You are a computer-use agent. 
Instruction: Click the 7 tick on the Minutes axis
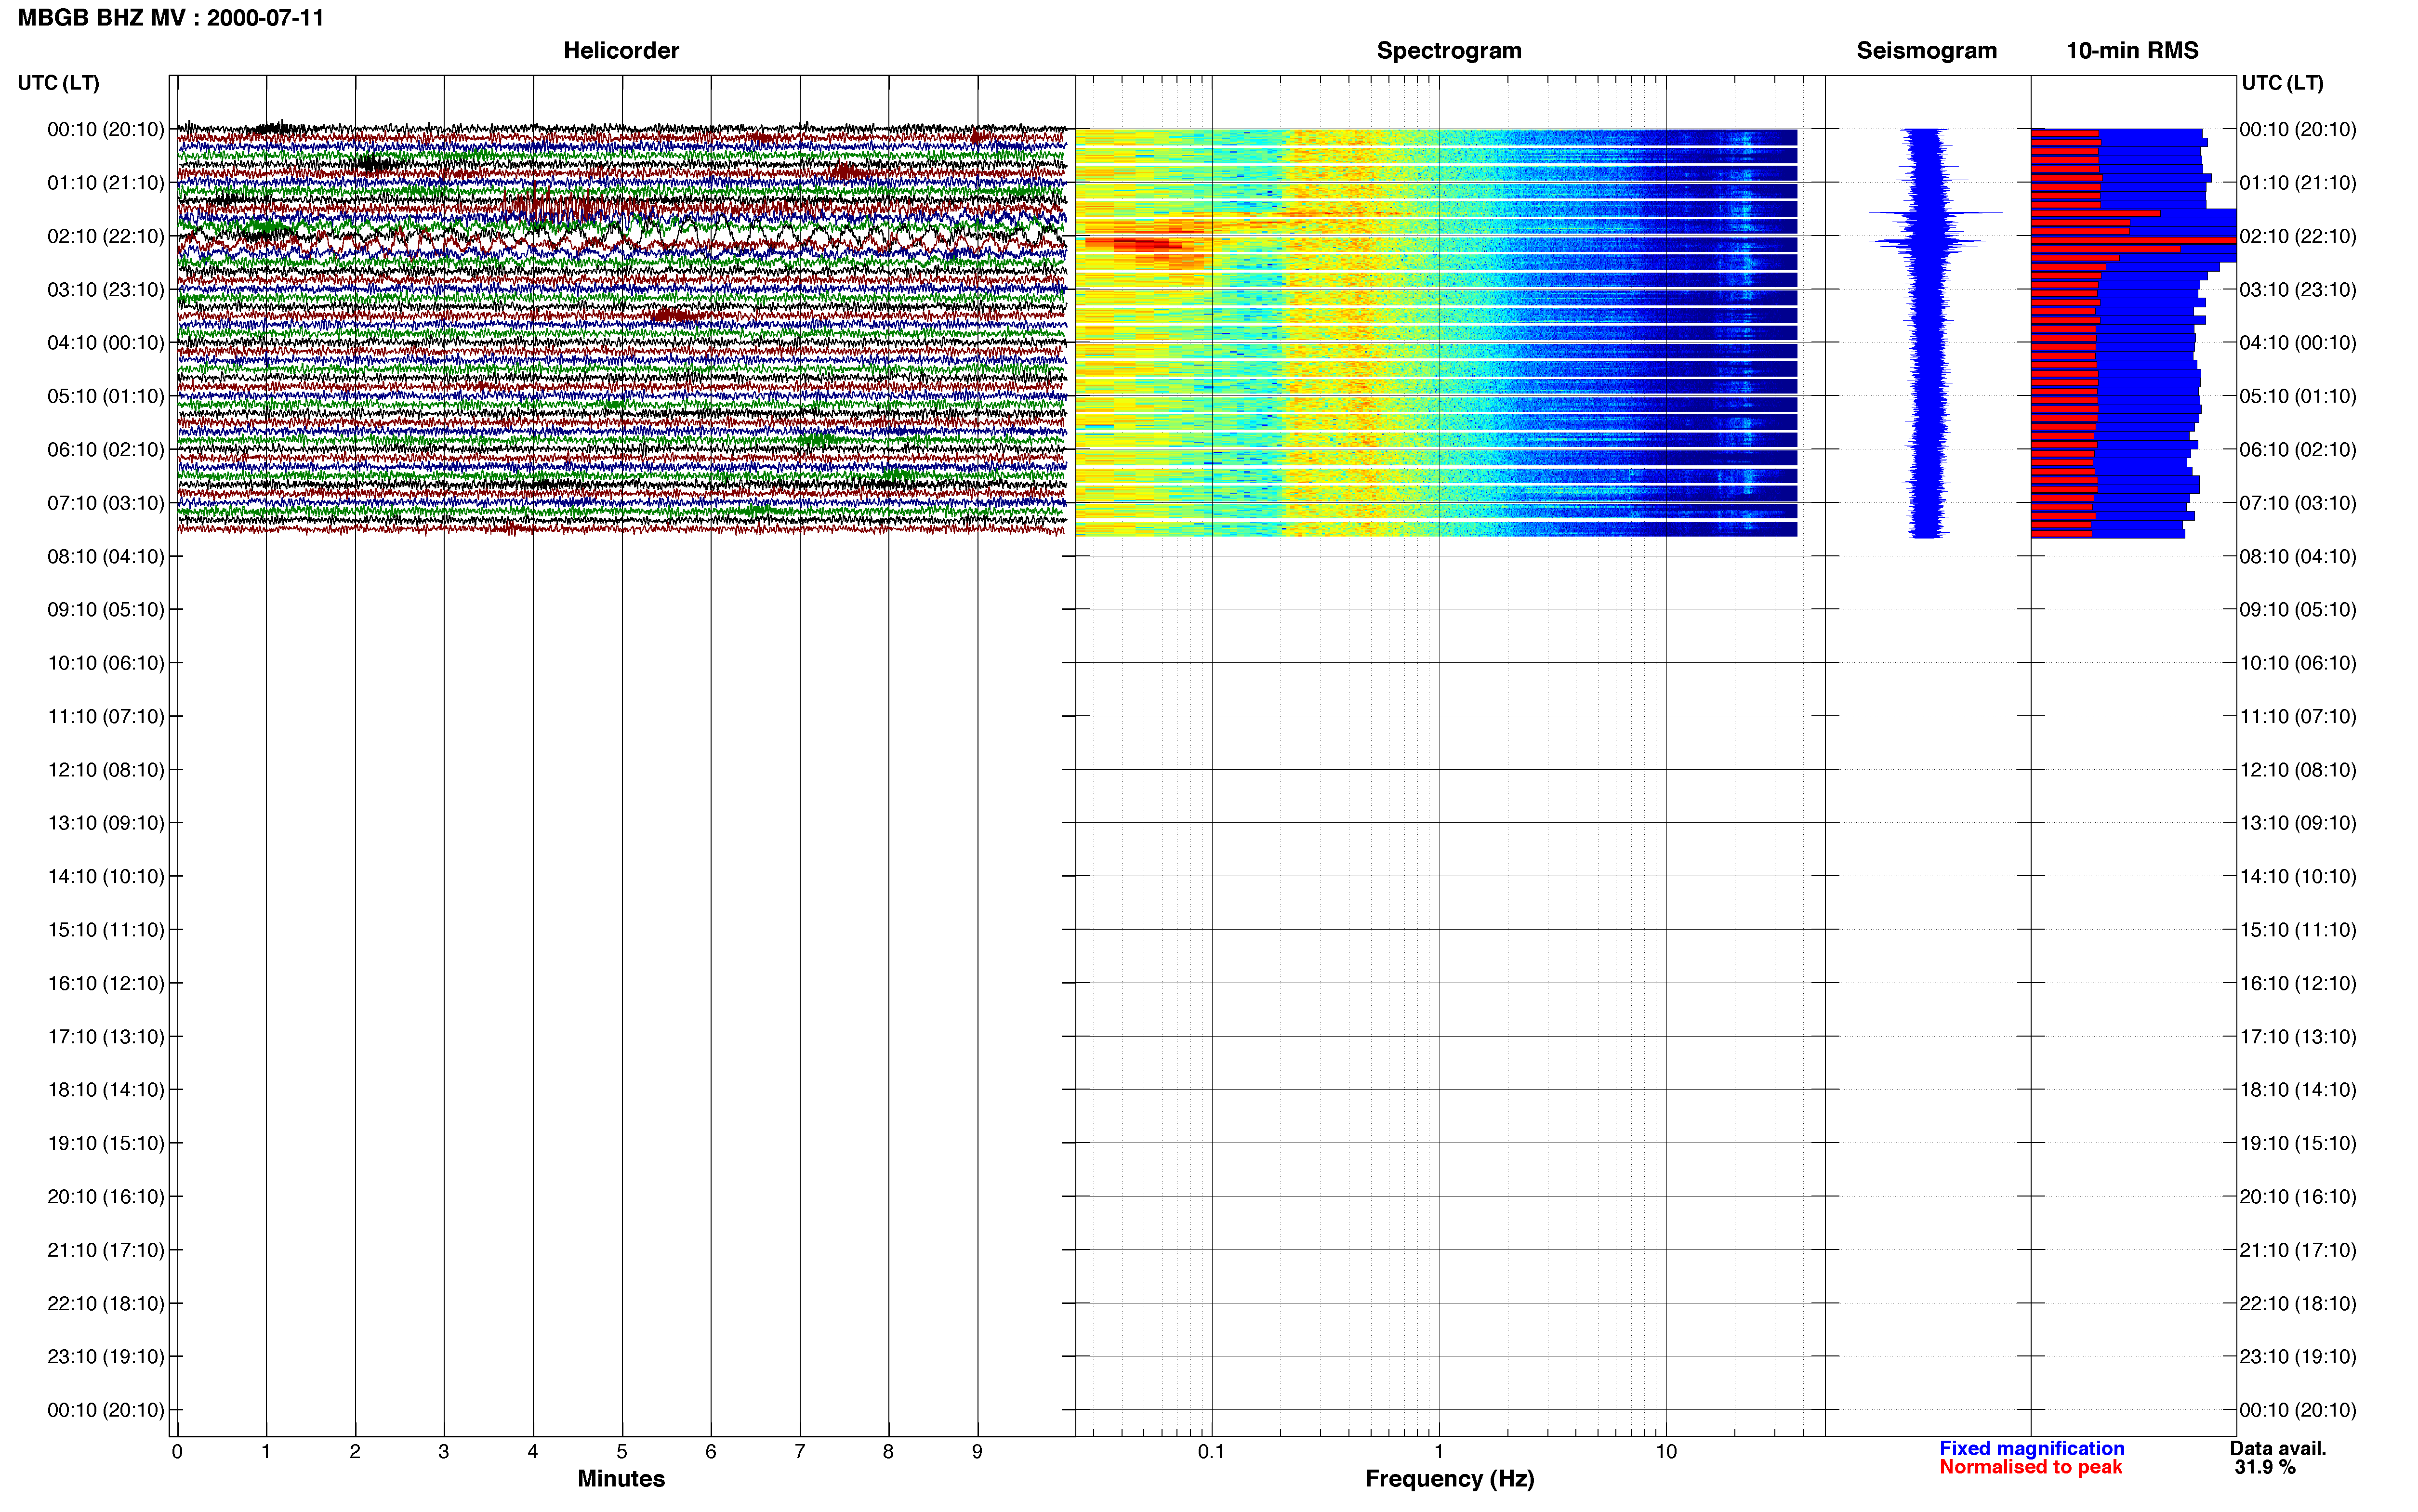click(x=800, y=1451)
